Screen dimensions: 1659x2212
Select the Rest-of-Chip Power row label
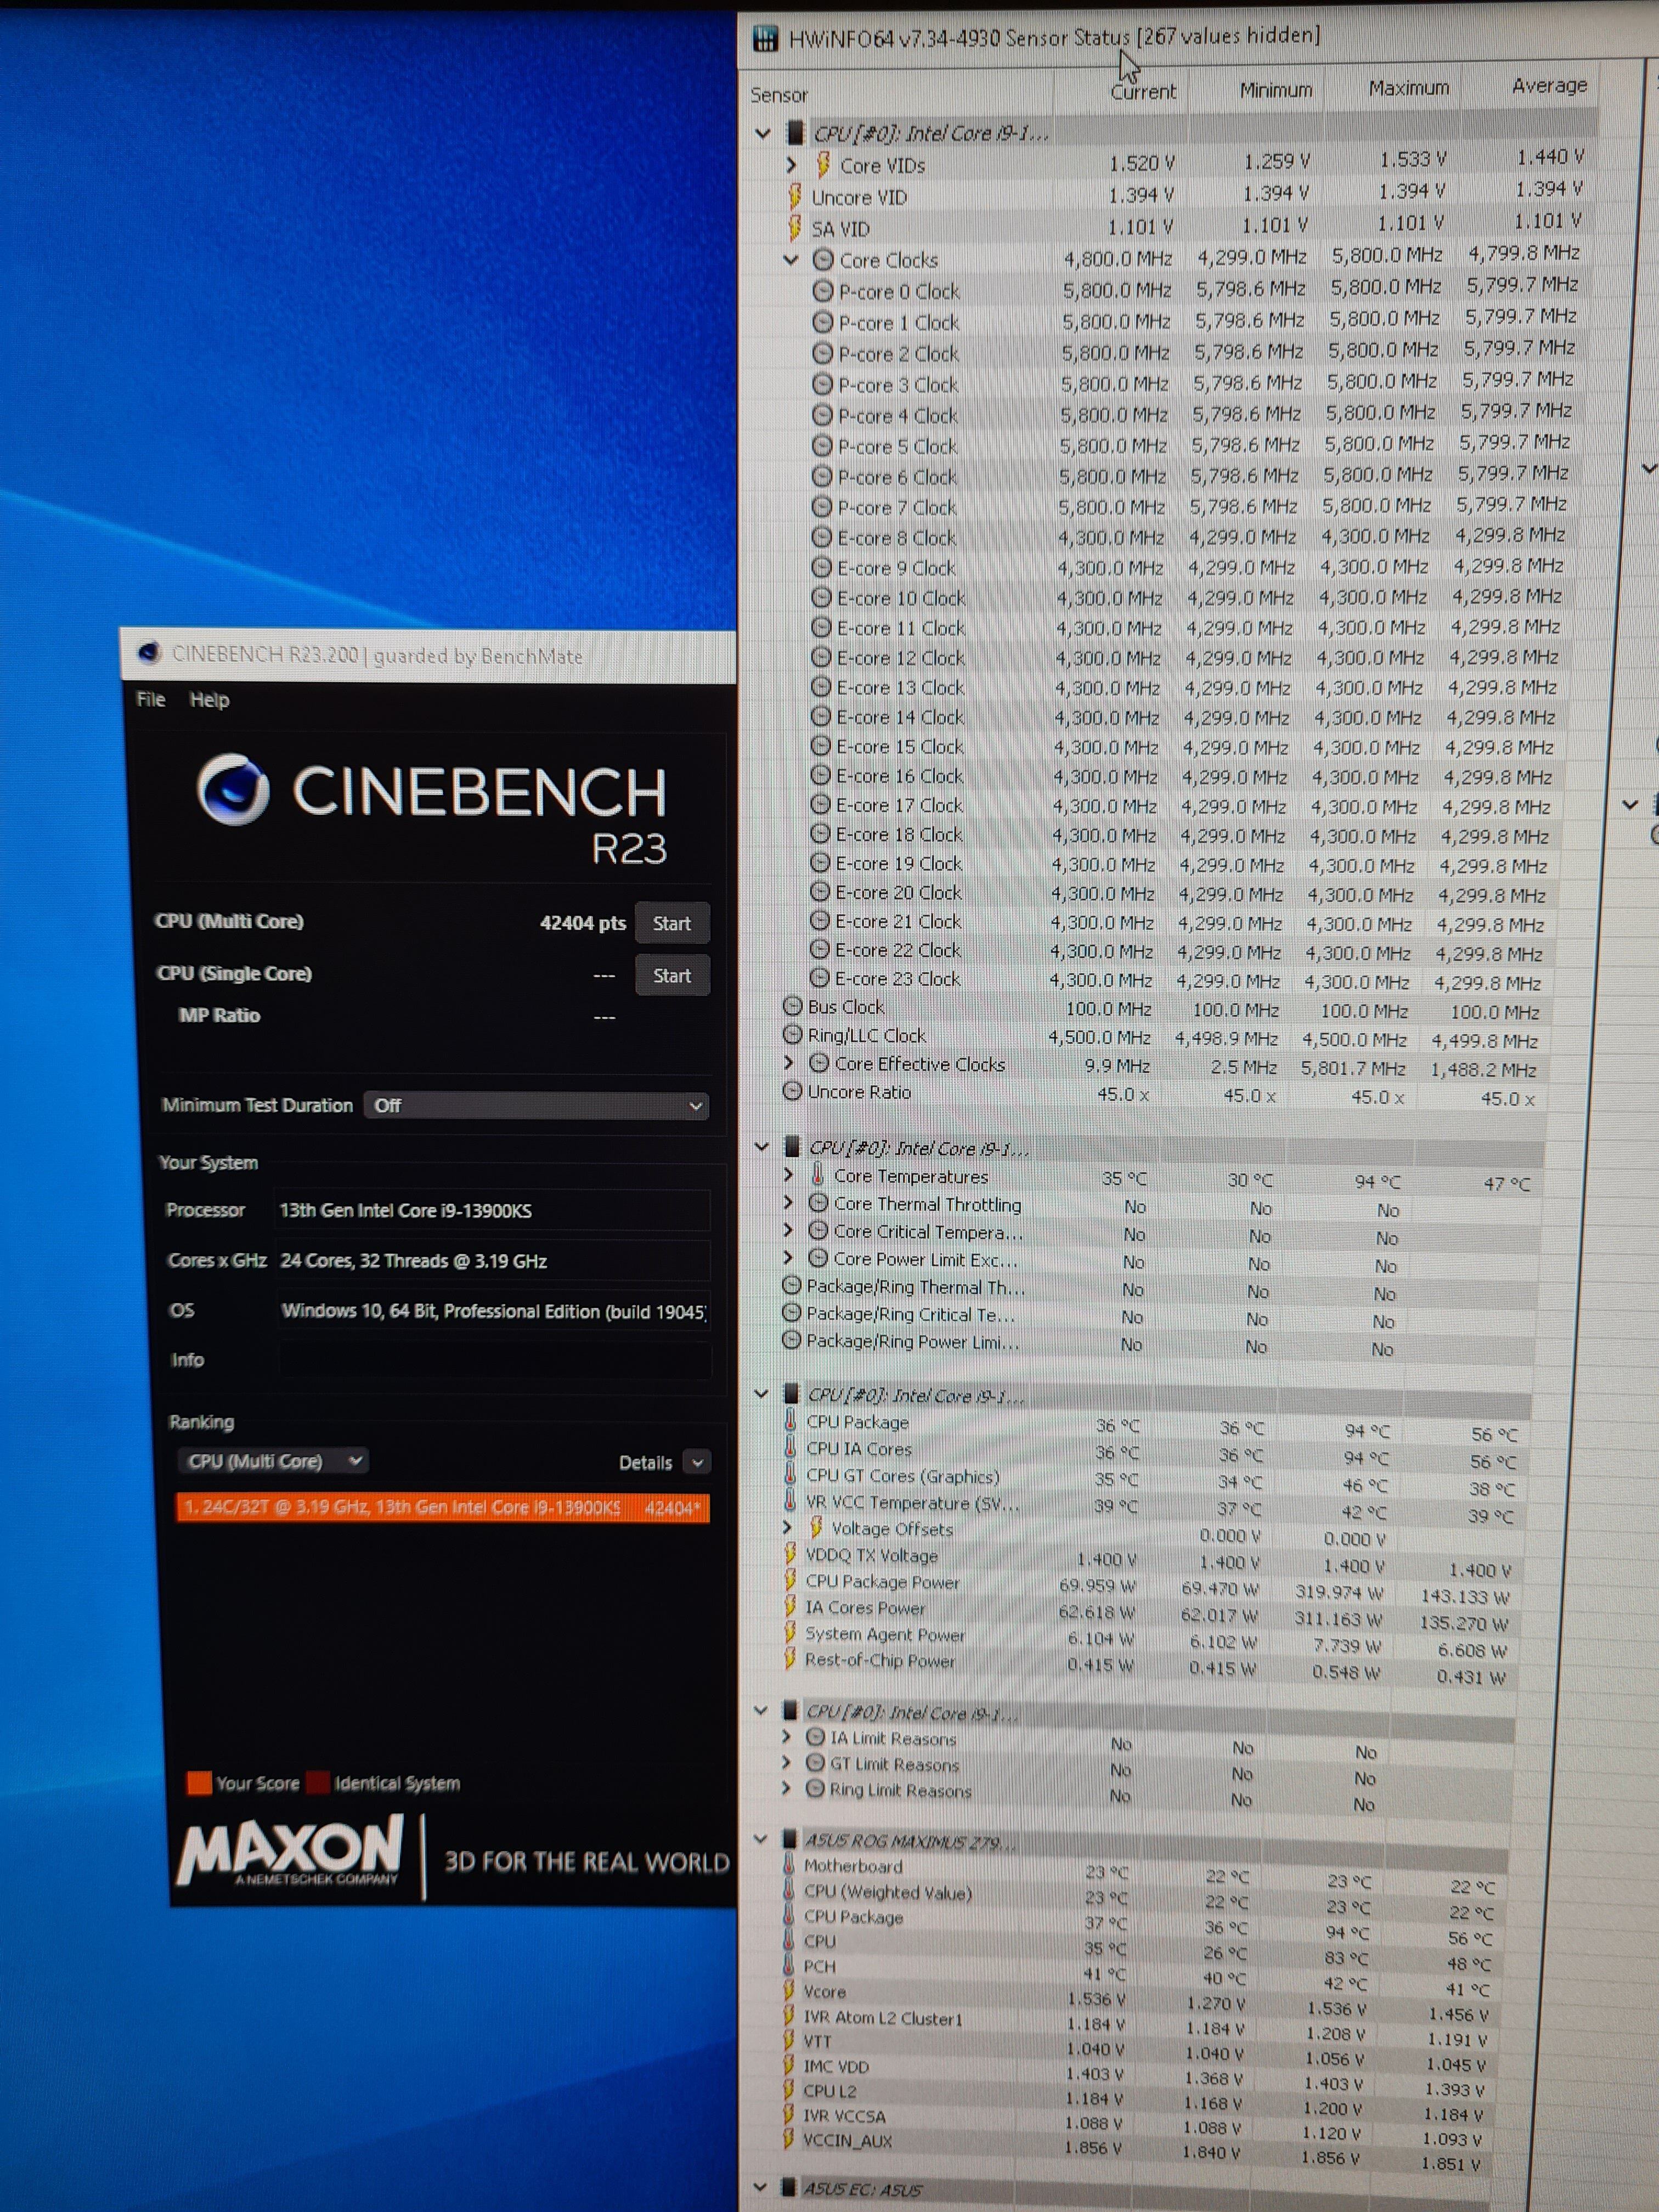click(880, 1660)
